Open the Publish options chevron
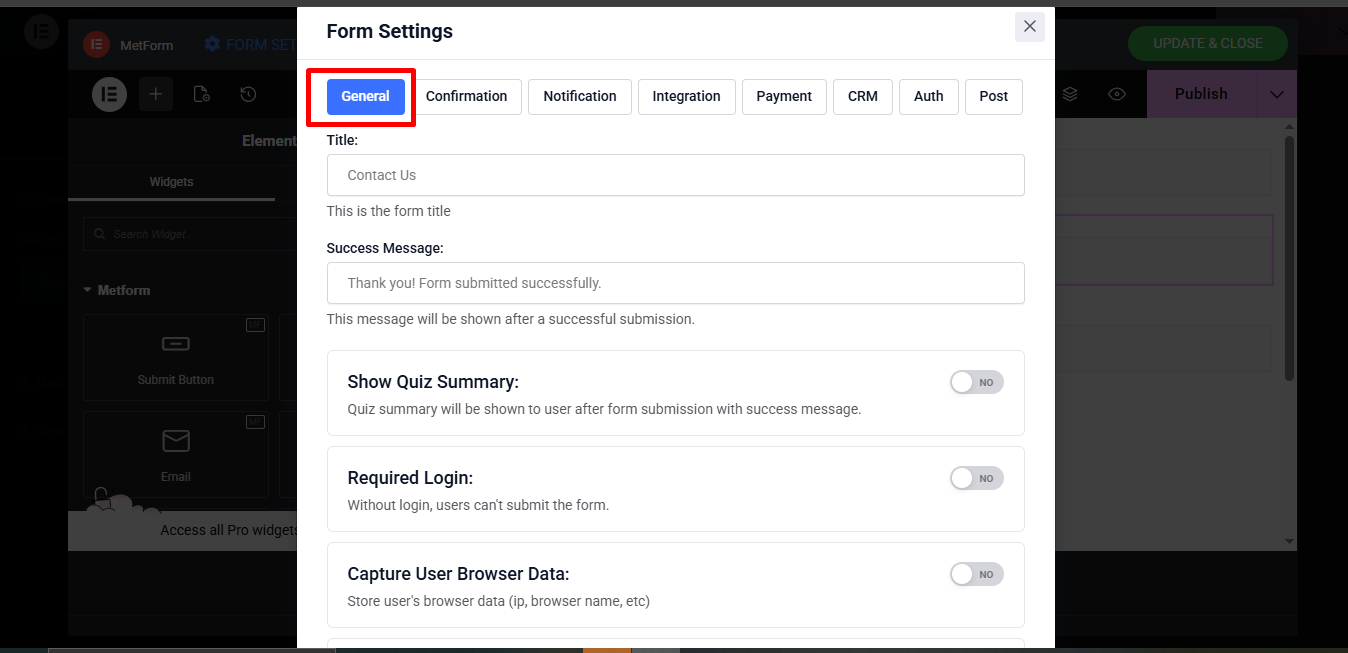 click(x=1275, y=93)
